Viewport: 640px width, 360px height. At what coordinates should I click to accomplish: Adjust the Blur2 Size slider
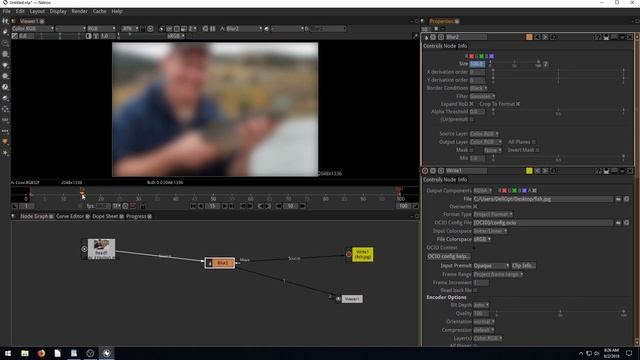514,64
